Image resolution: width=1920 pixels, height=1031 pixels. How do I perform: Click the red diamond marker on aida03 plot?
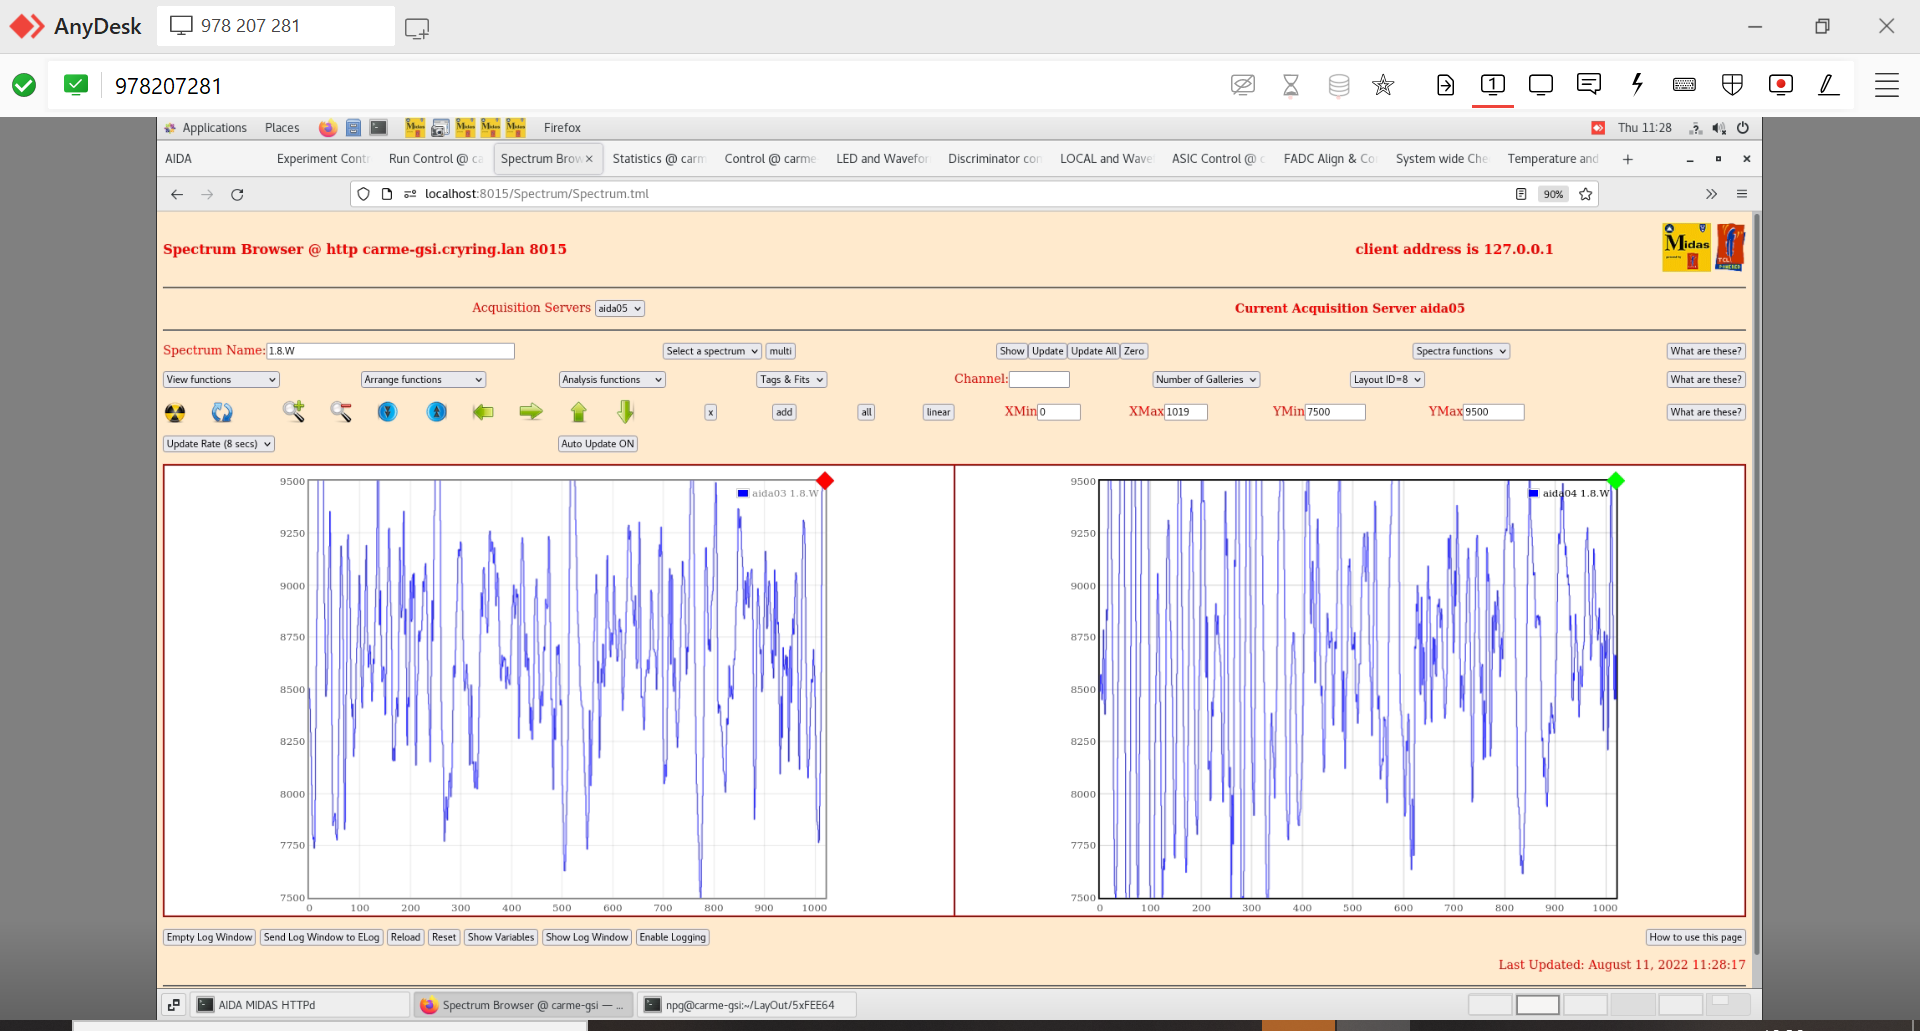[x=825, y=481]
